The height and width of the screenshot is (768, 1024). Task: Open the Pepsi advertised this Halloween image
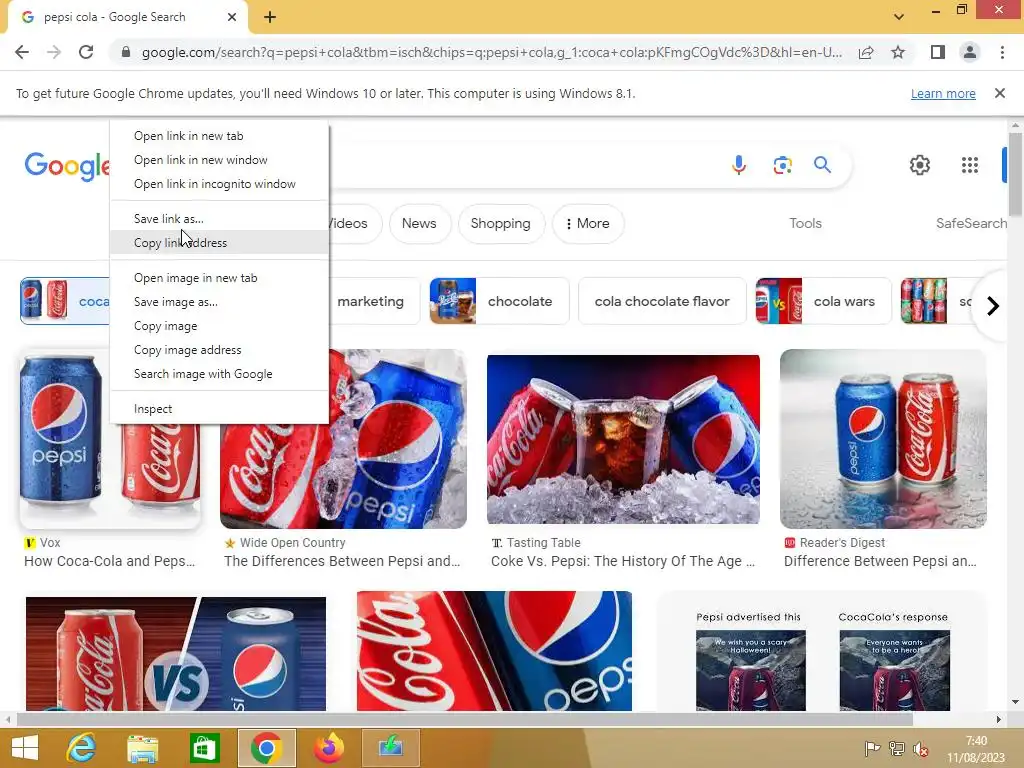click(823, 653)
